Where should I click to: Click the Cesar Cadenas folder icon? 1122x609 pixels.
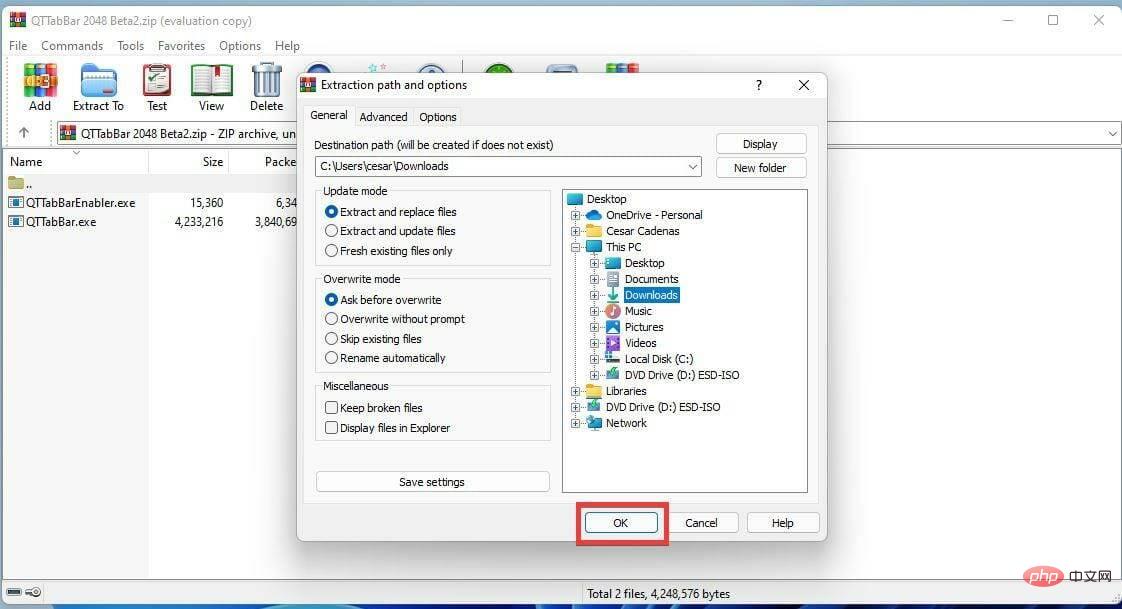point(593,230)
